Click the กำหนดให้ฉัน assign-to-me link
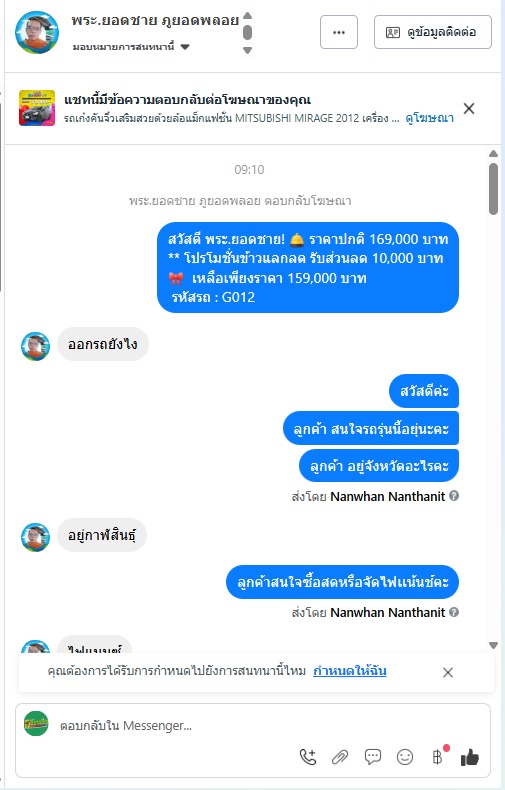This screenshot has width=505, height=790. pyautogui.click(x=350, y=671)
